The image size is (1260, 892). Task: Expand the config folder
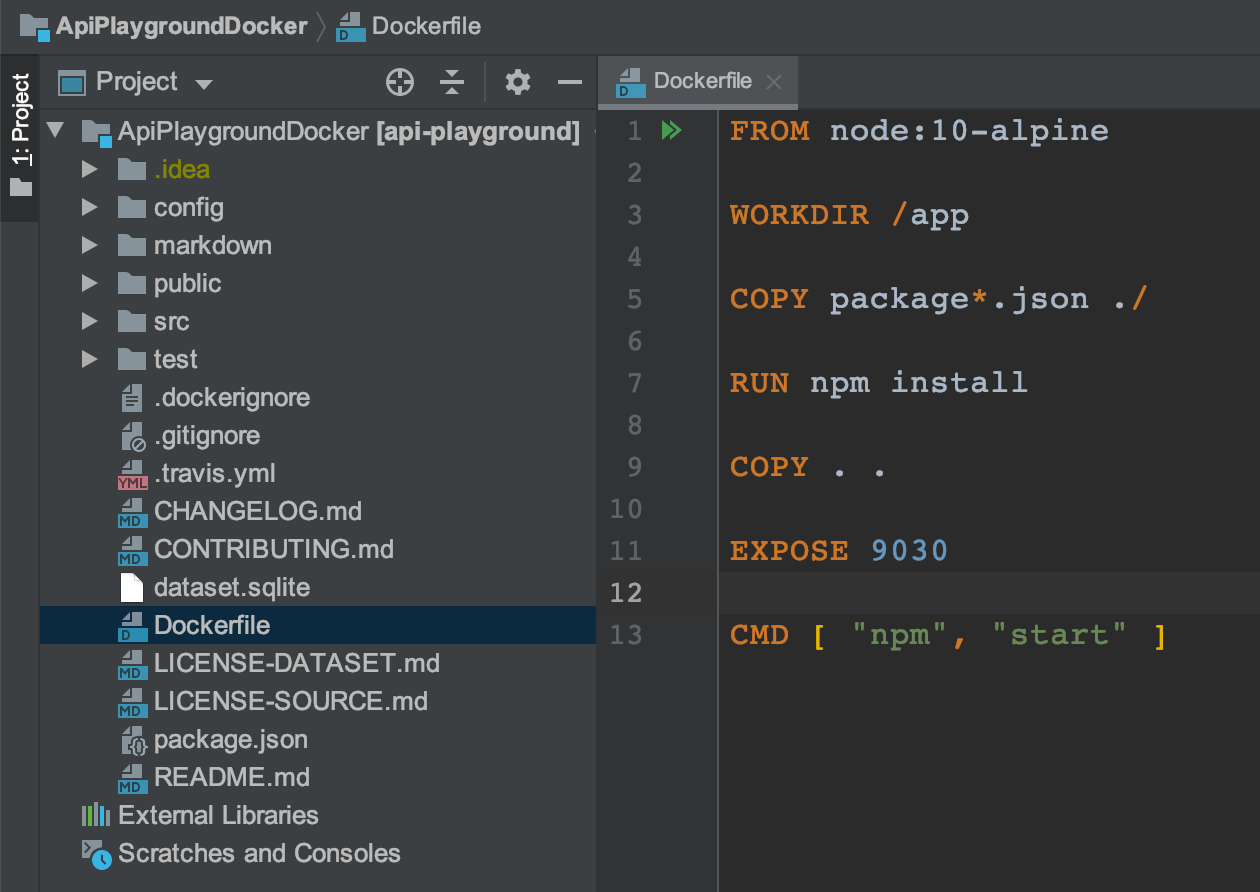pos(90,208)
